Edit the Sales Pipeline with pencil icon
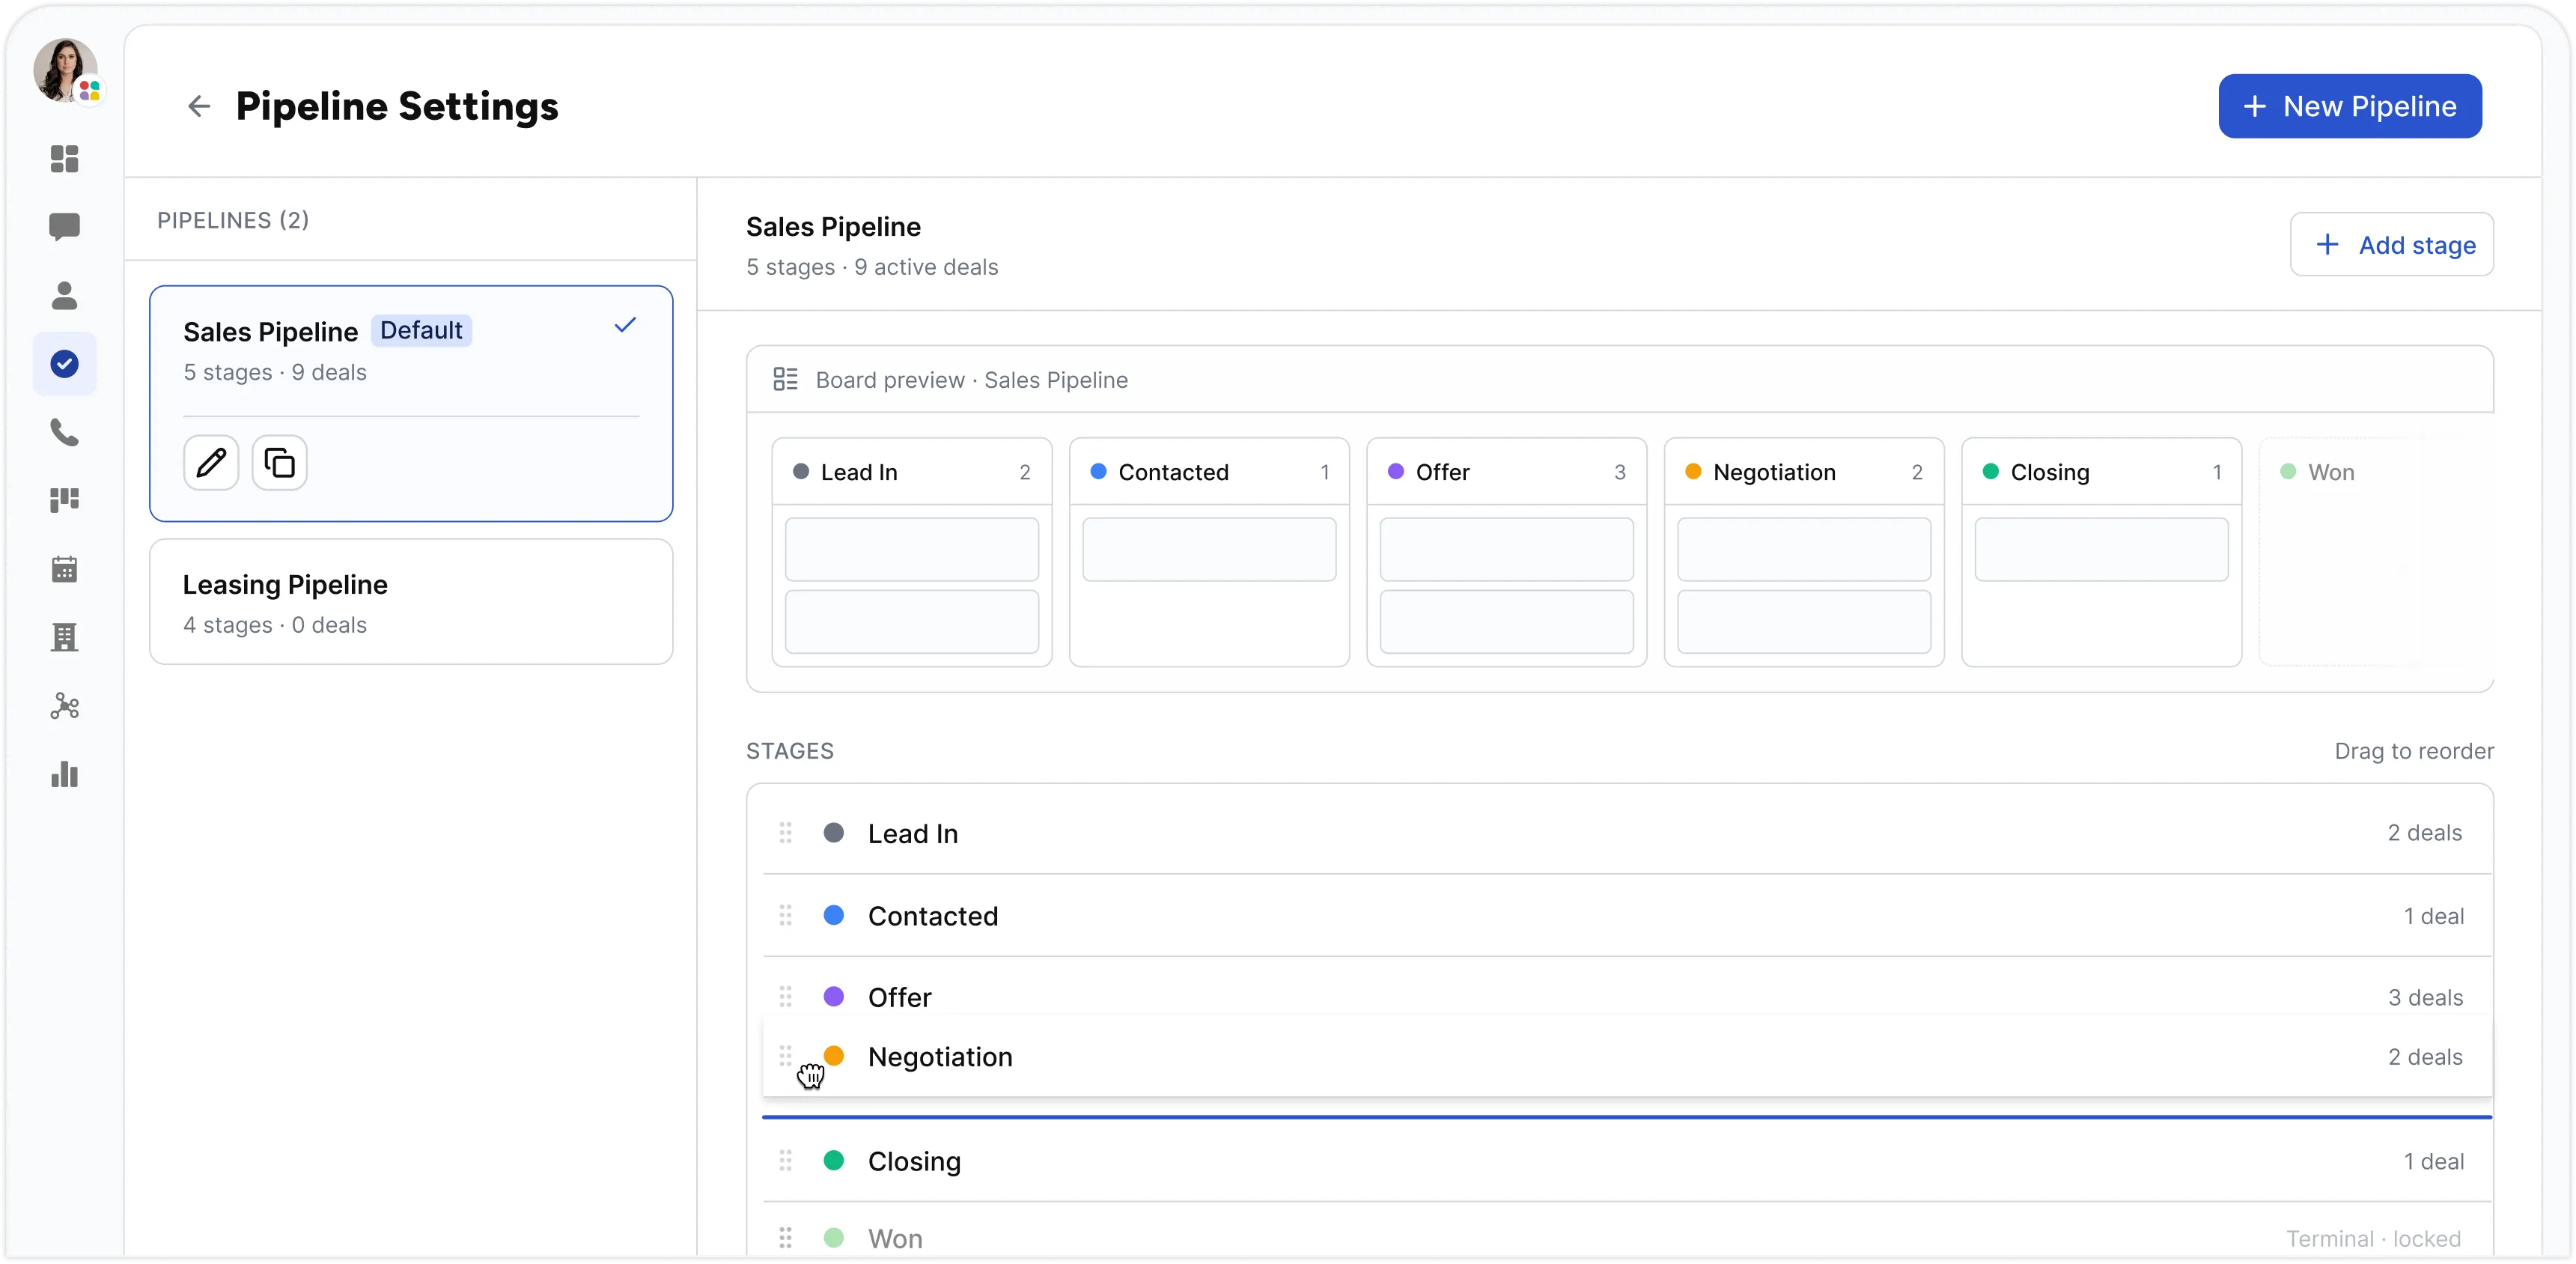 coord(211,463)
